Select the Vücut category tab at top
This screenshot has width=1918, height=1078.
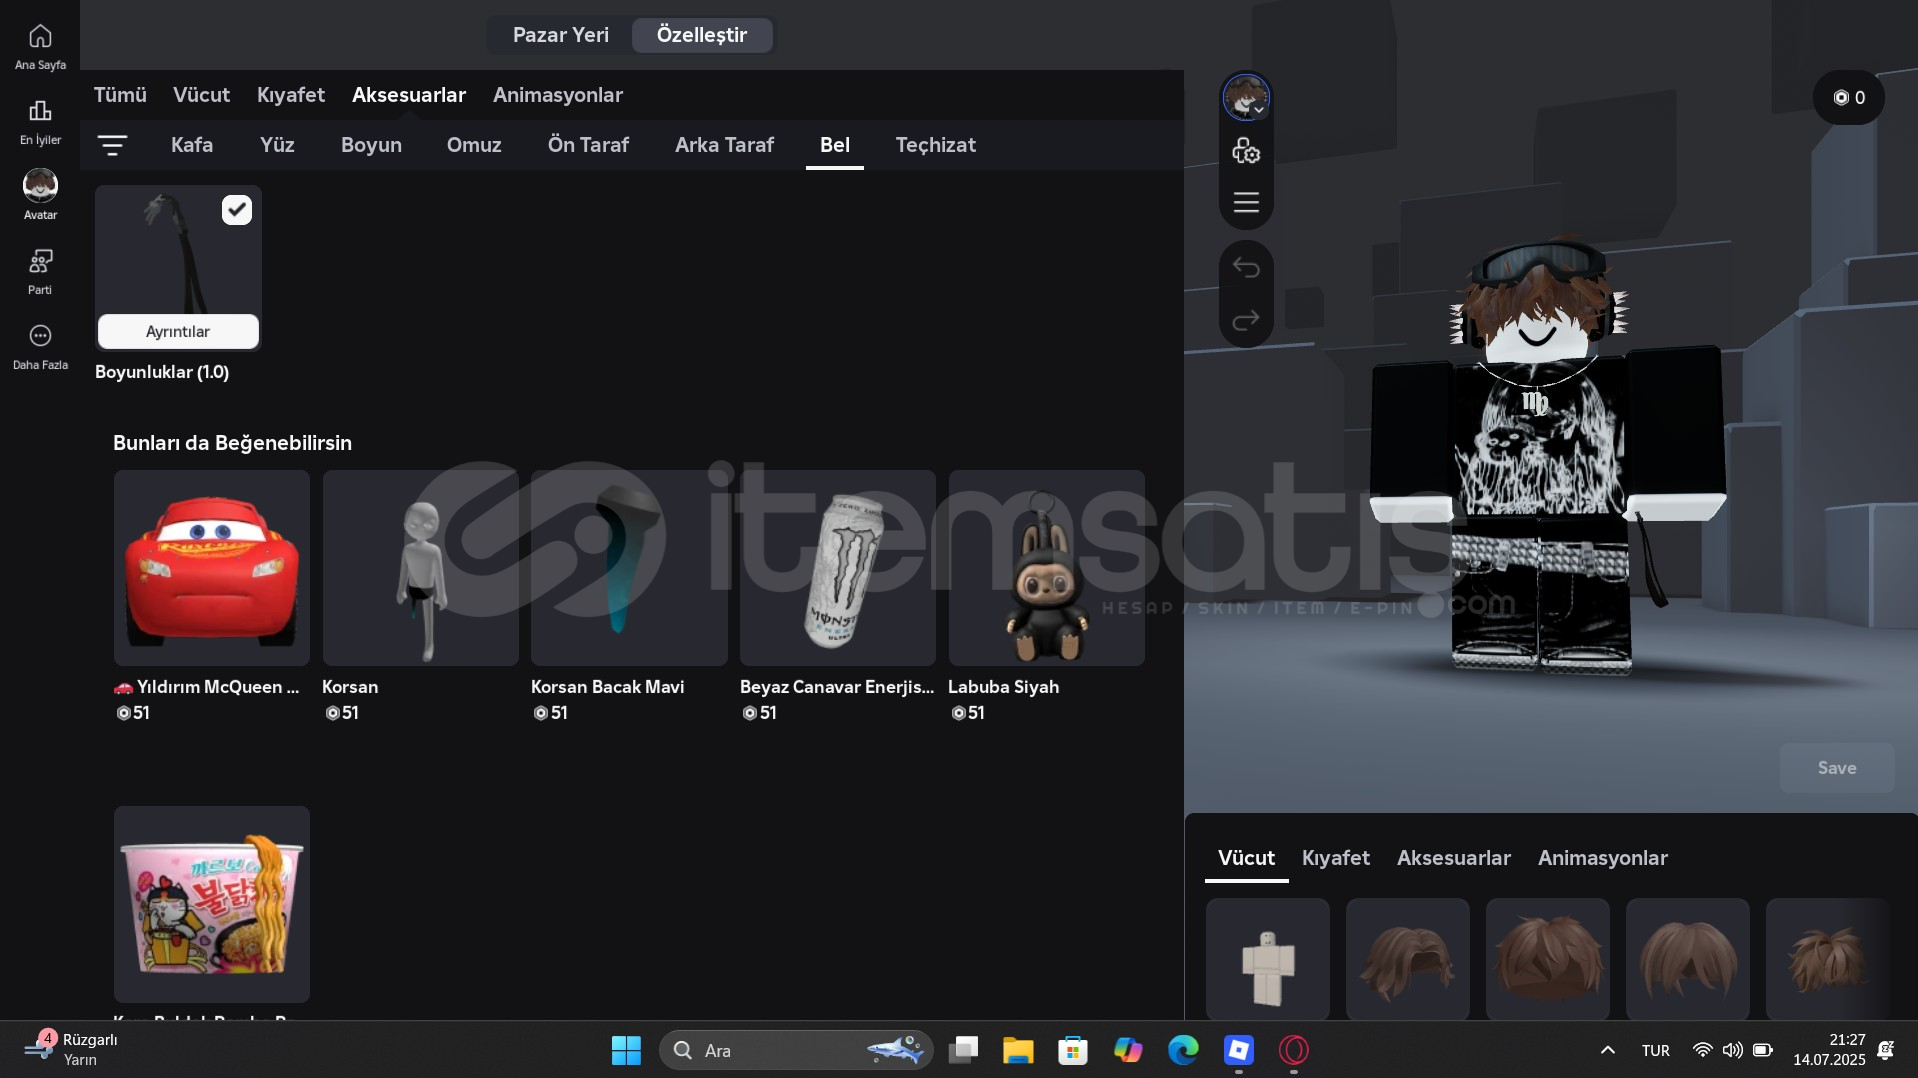(201, 95)
